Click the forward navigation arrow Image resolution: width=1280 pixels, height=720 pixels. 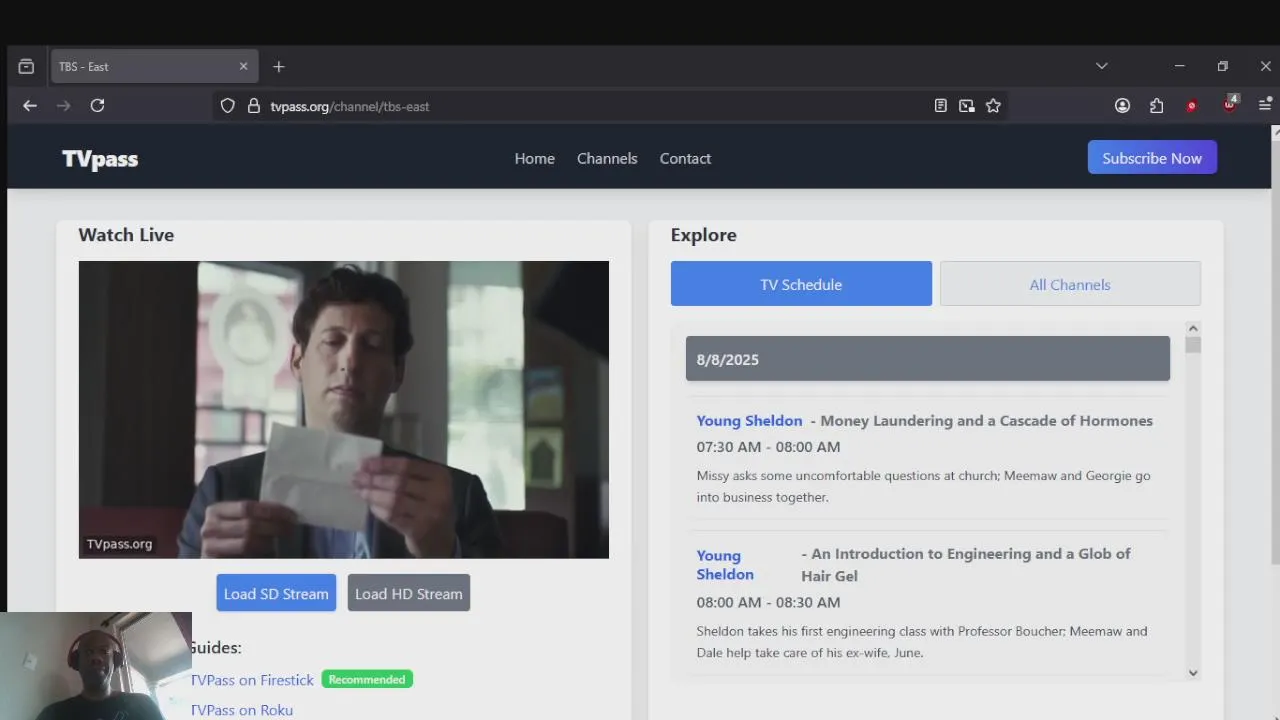click(63, 105)
